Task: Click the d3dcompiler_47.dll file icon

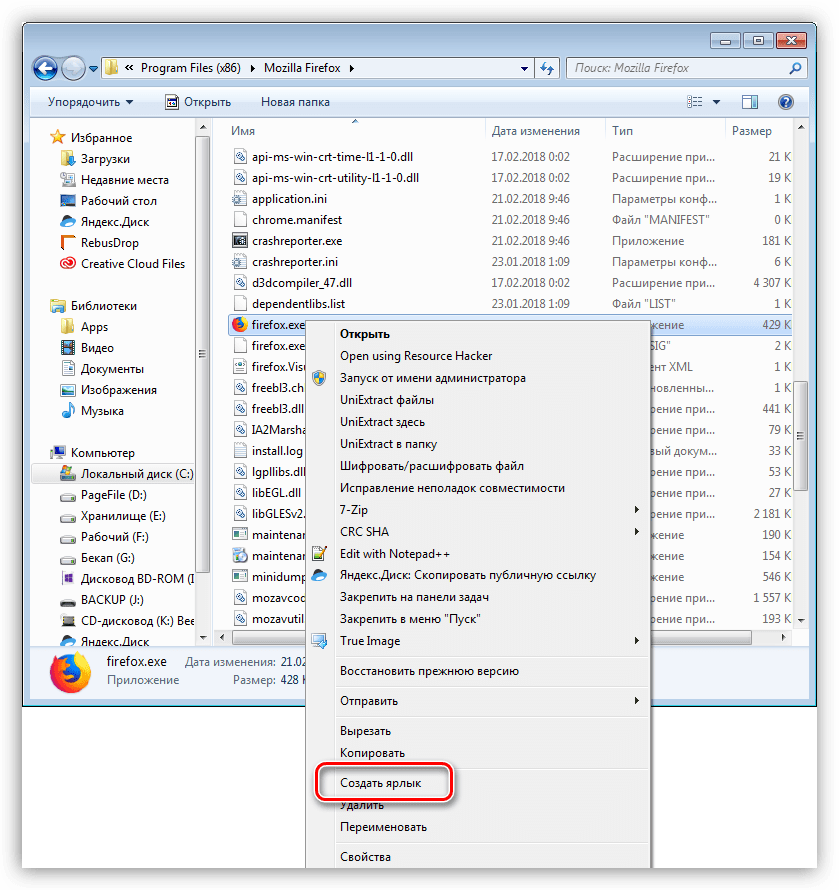Action: pos(240,283)
